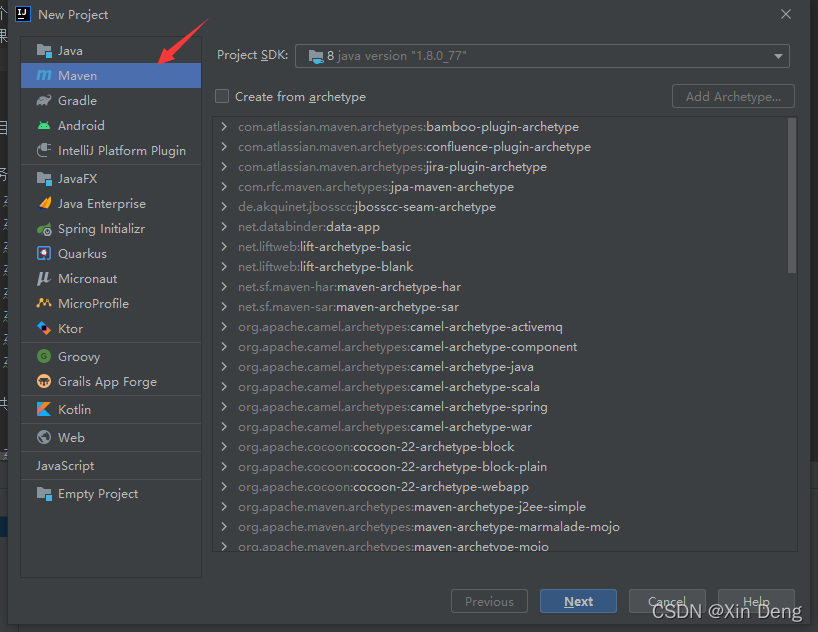818x632 pixels.
Task: Click the Maven 'm' icon
Action: [x=44, y=76]
